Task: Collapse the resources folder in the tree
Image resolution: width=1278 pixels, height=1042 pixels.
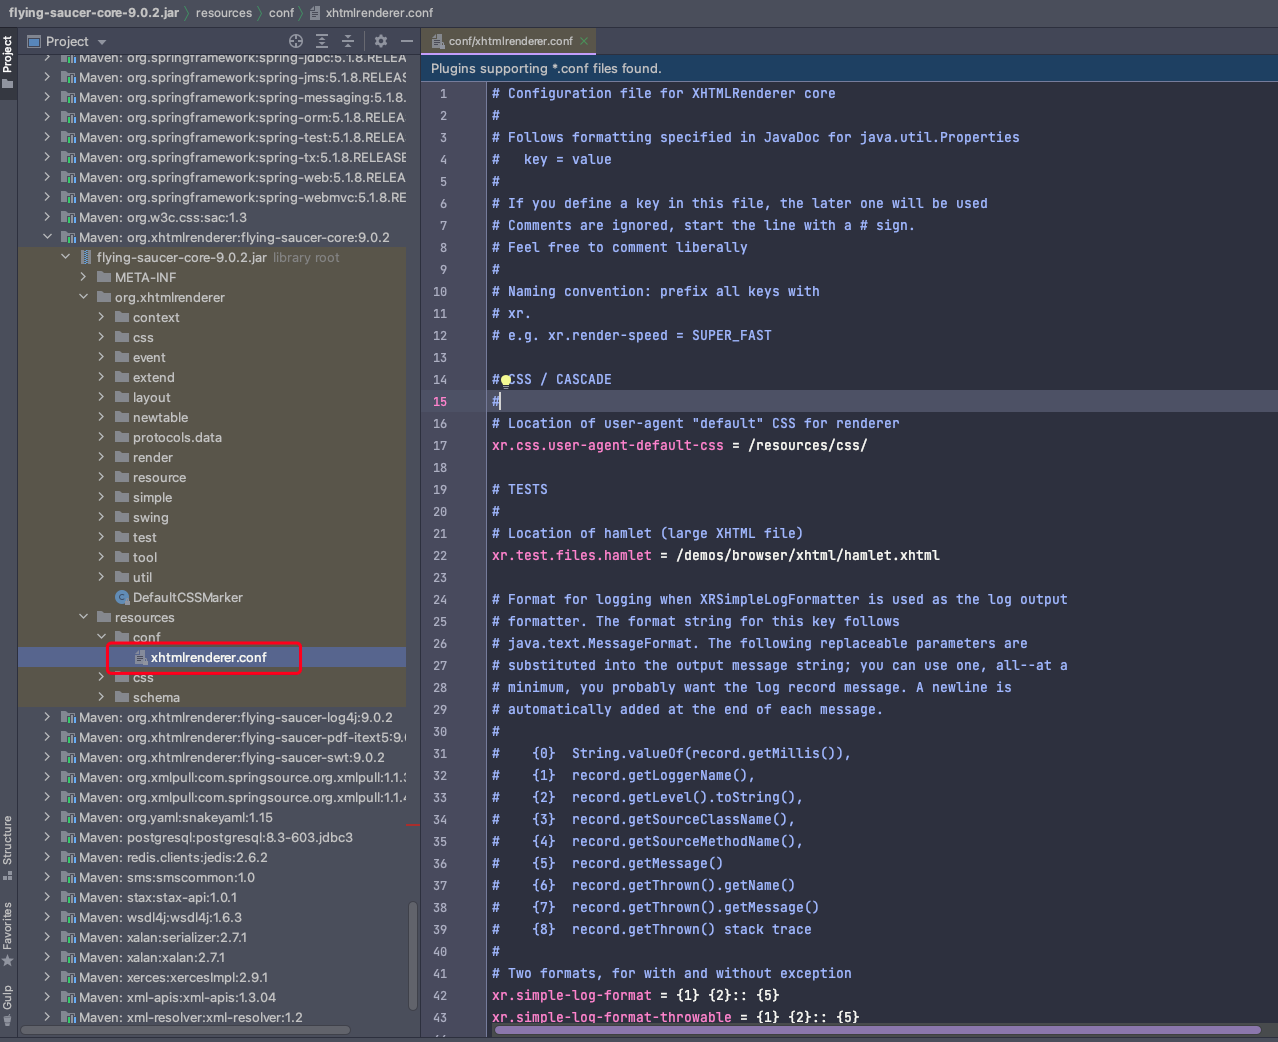Action: tap(84, 617)
